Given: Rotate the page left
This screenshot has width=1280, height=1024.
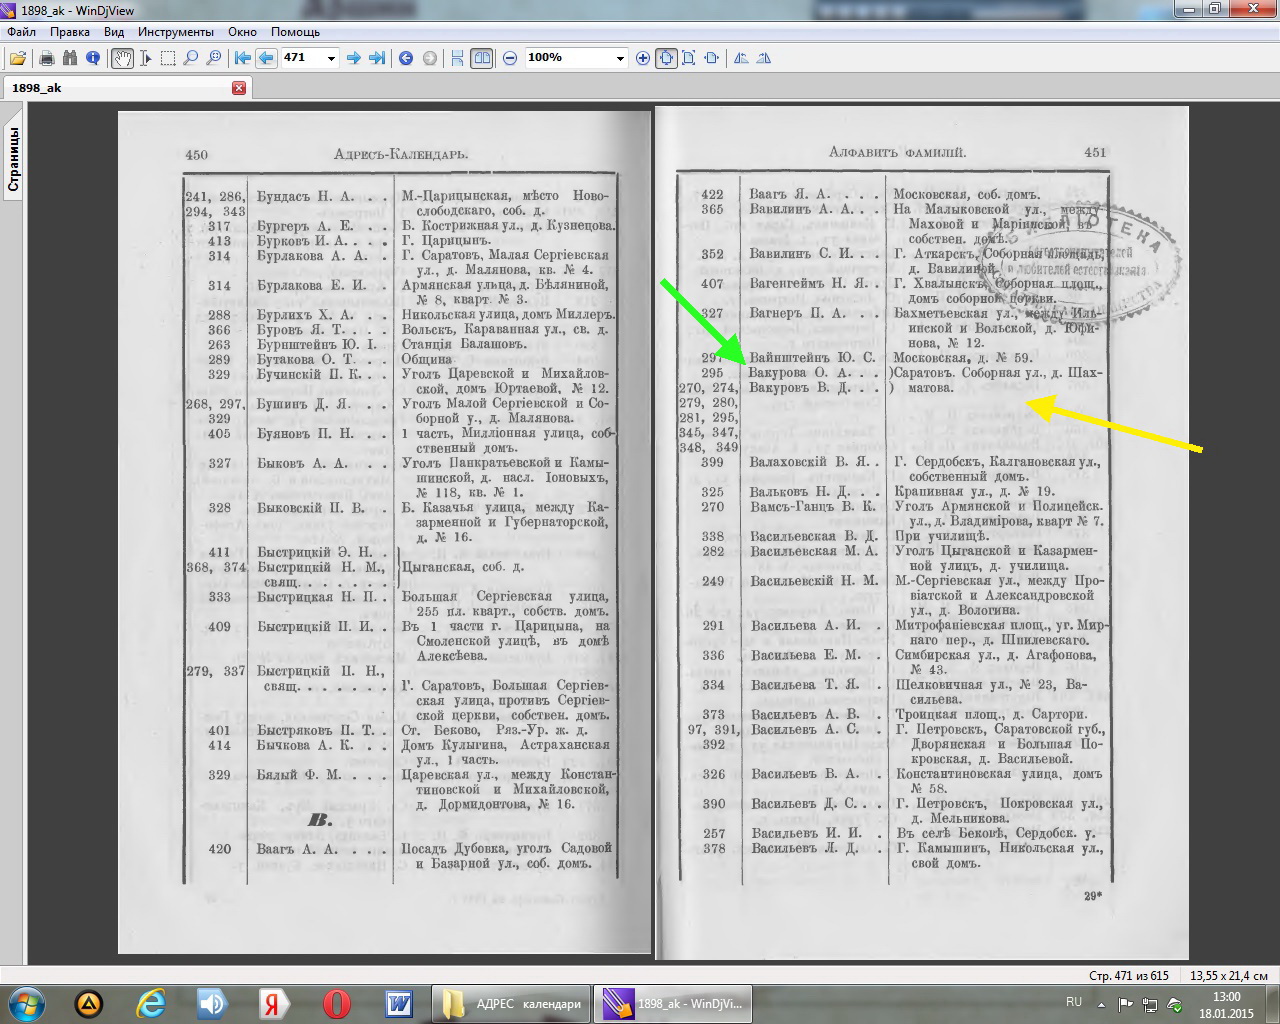Looking at the screenshot, I should (x=741, y=58).
